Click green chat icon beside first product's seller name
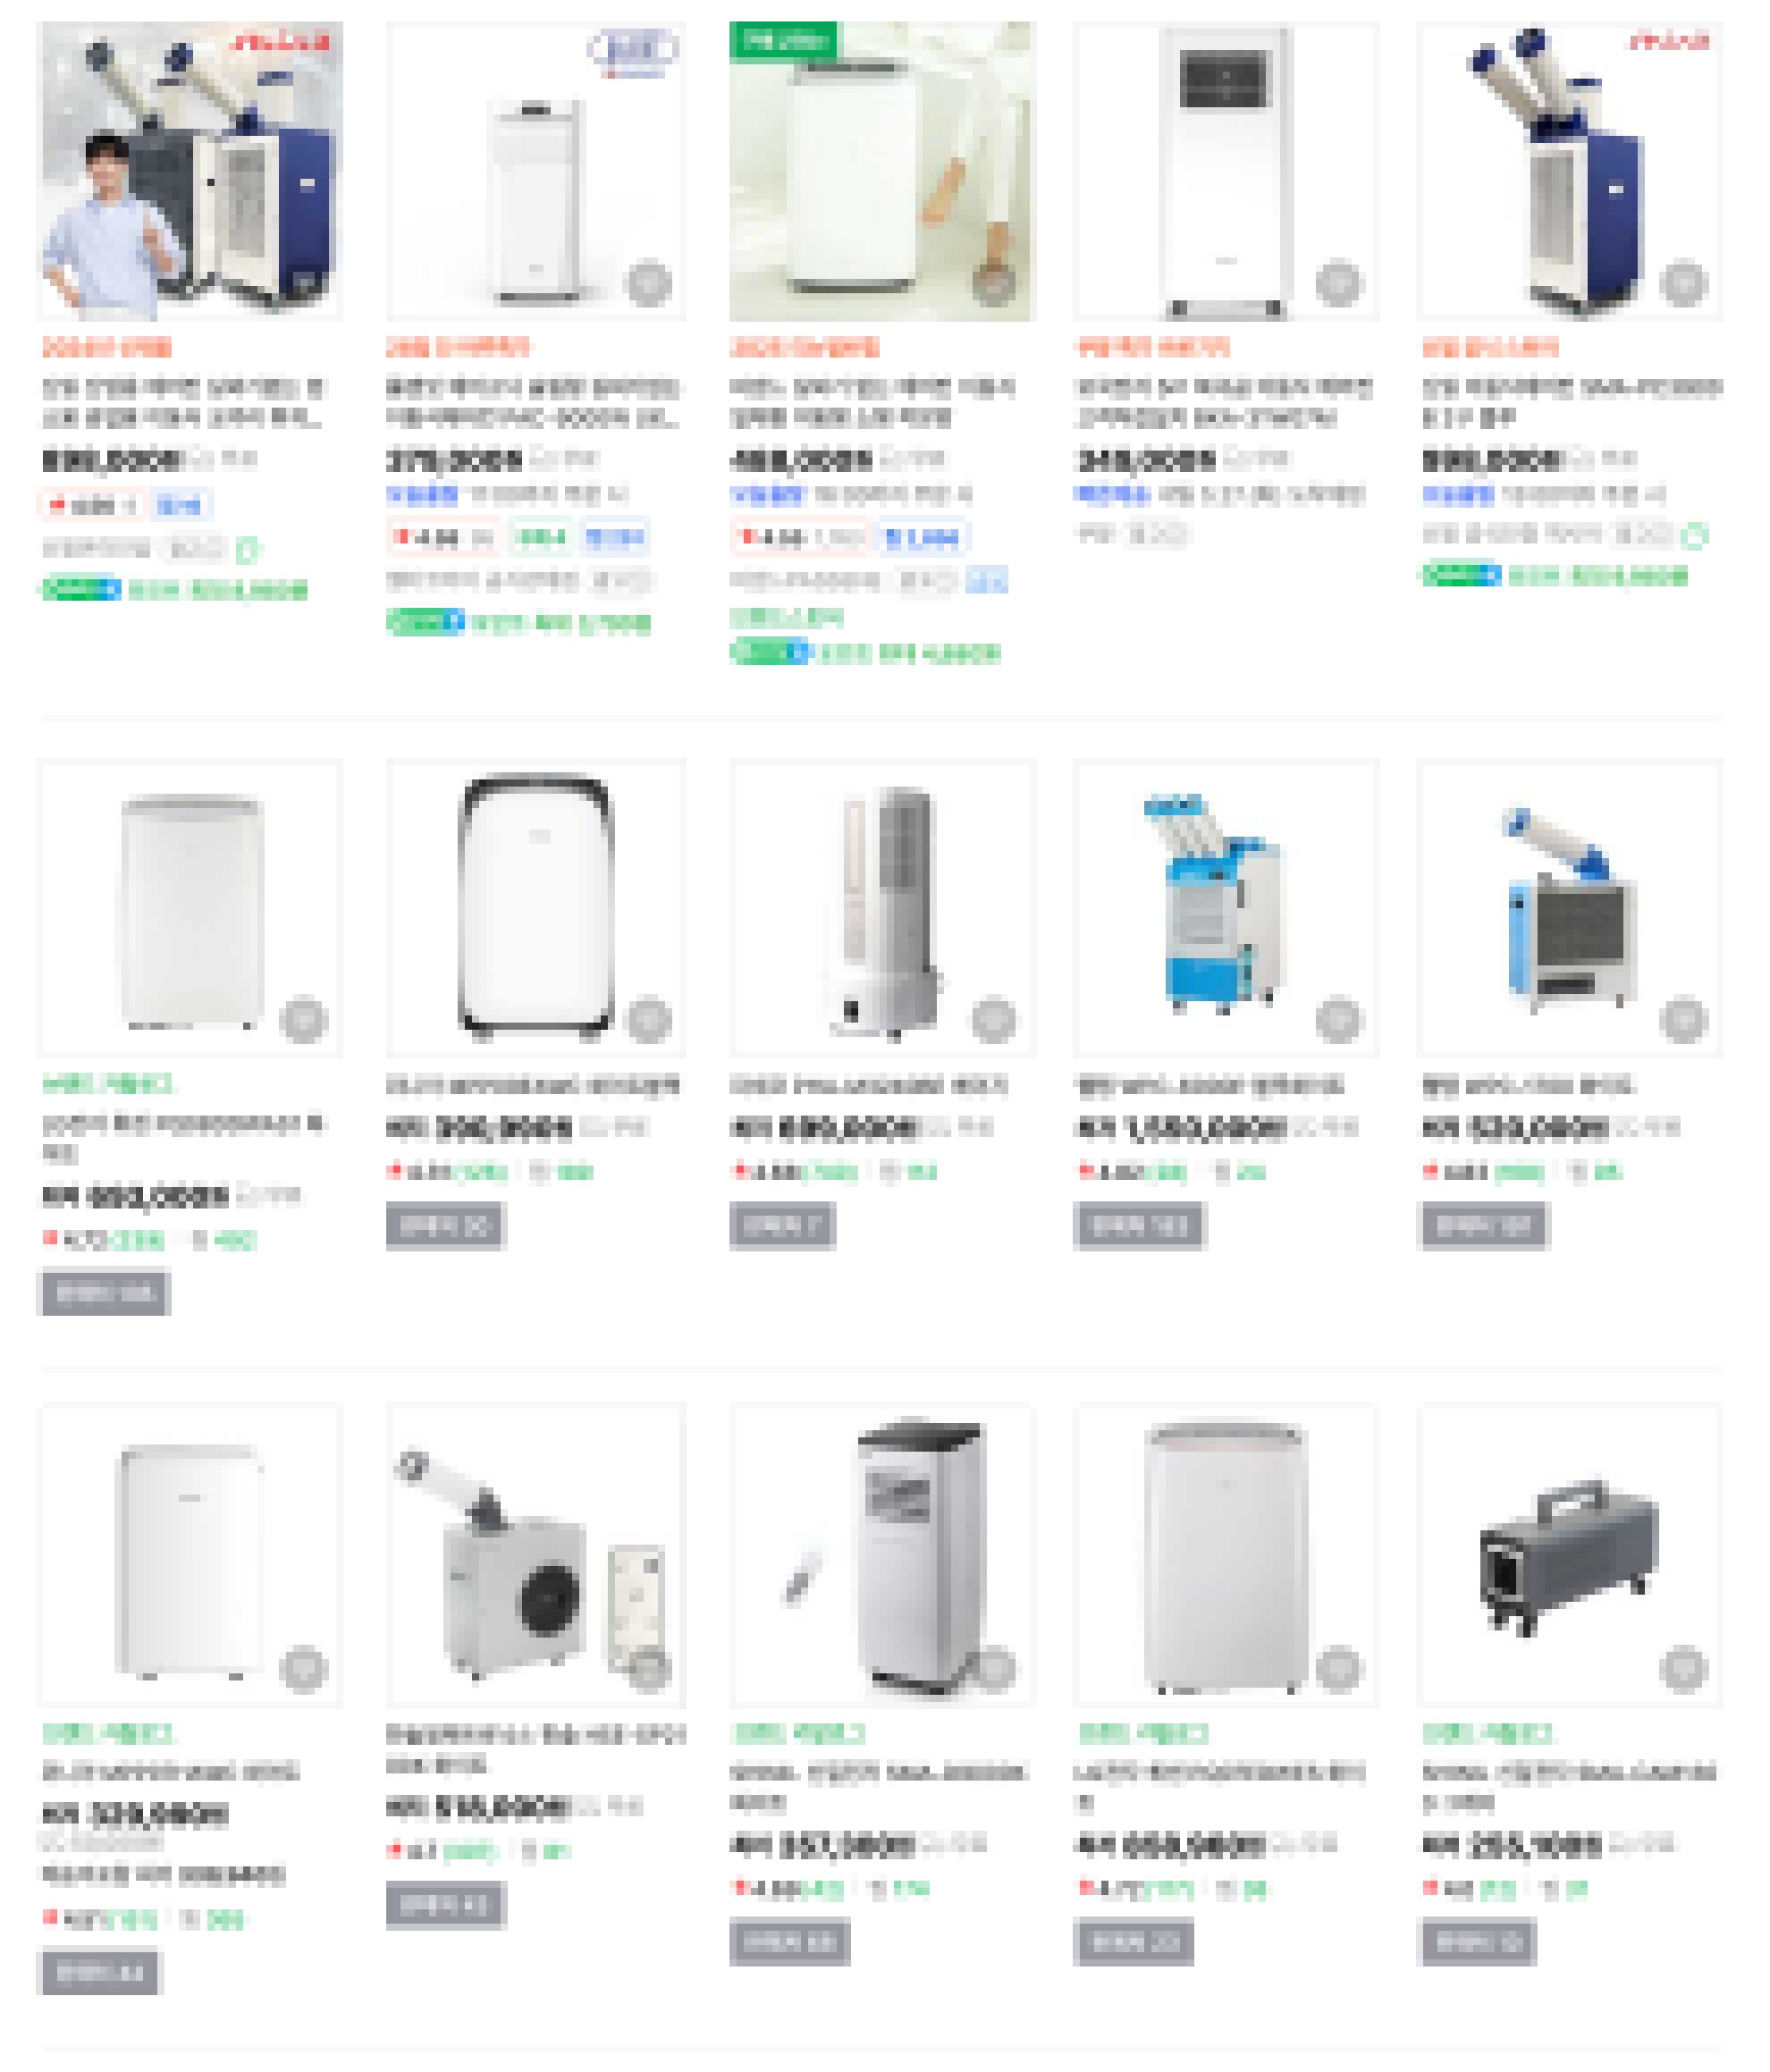This screenshot has height=2072, width=1770. tap(248, 549)
